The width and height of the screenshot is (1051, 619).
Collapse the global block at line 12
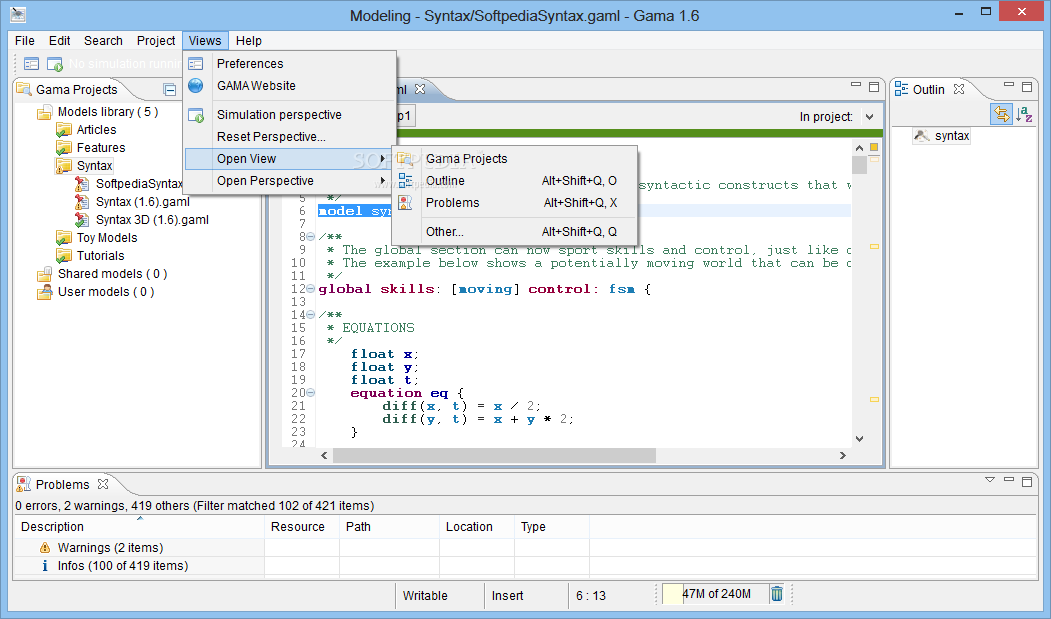click(310, 289)
